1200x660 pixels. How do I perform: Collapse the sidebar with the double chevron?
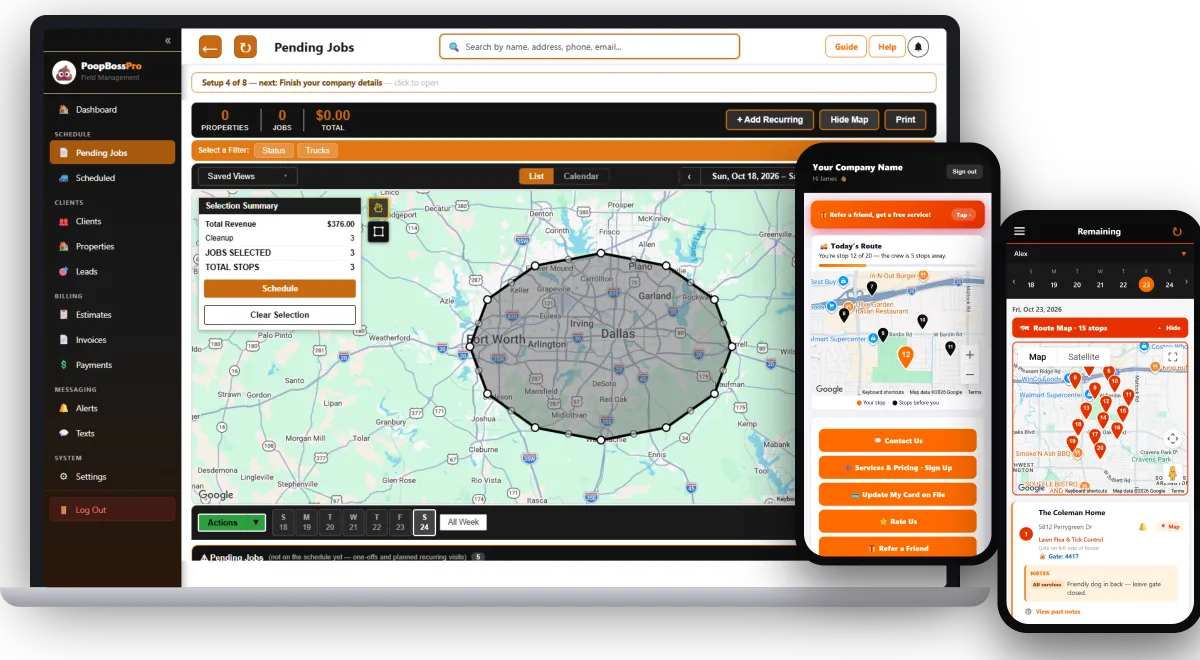pyautogui.click(x=168, y=41)
